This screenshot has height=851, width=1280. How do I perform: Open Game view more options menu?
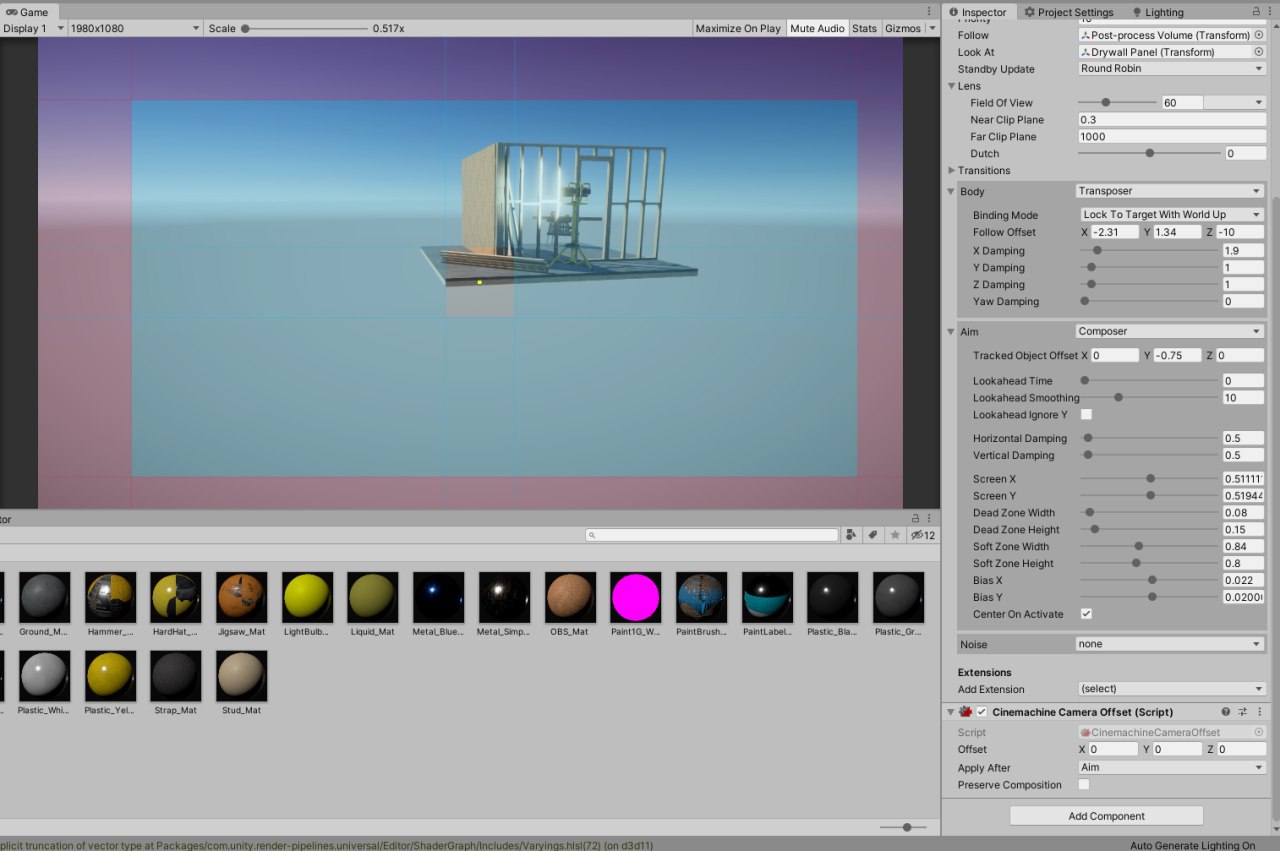tap(930, 11)
